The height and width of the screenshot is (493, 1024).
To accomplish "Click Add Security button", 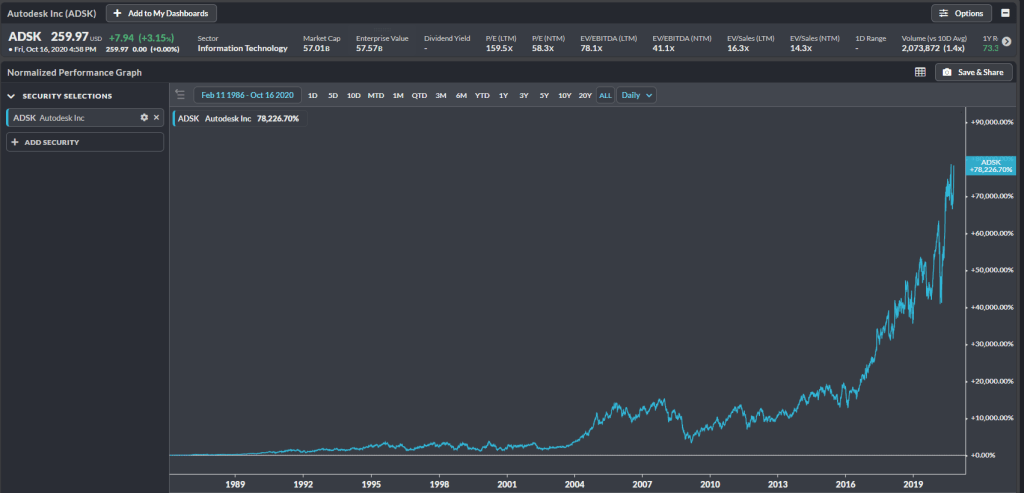I will tap(84, 142).
